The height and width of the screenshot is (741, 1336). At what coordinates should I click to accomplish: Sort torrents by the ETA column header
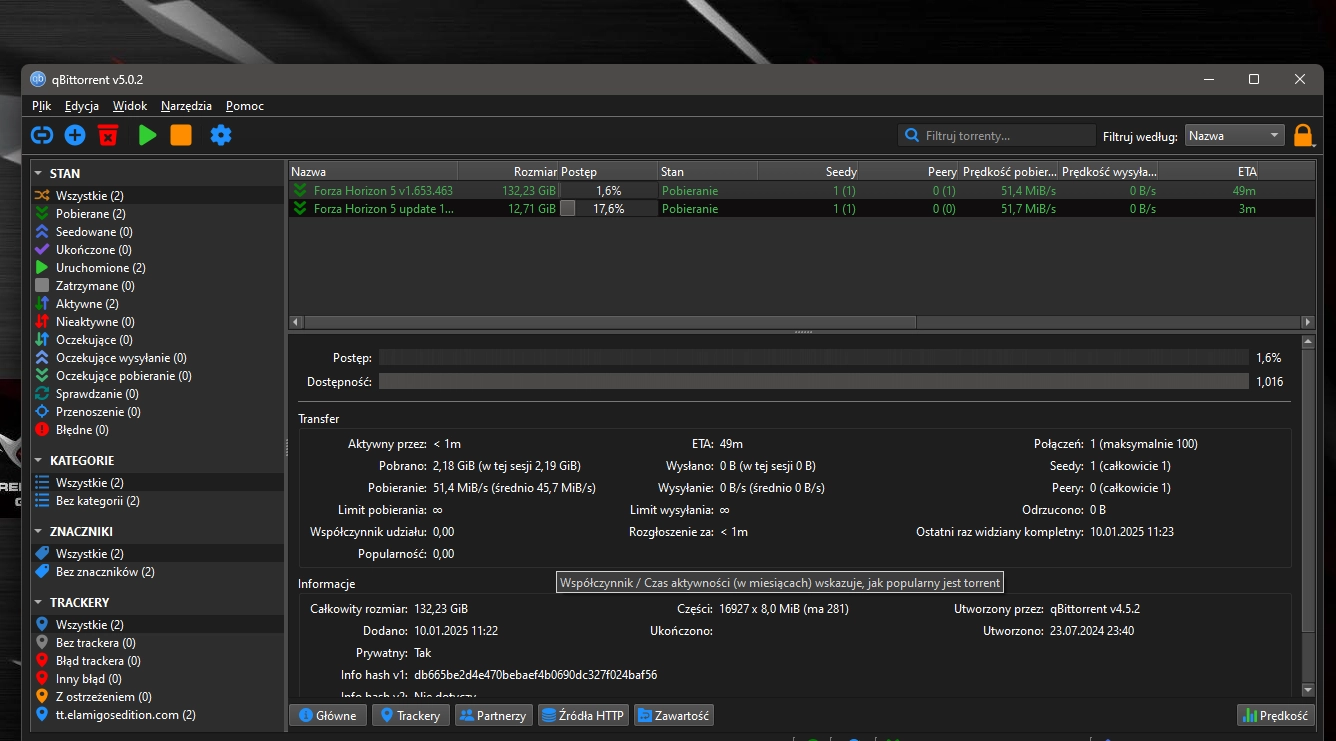pyautogui.click(x=1207, y=171)
